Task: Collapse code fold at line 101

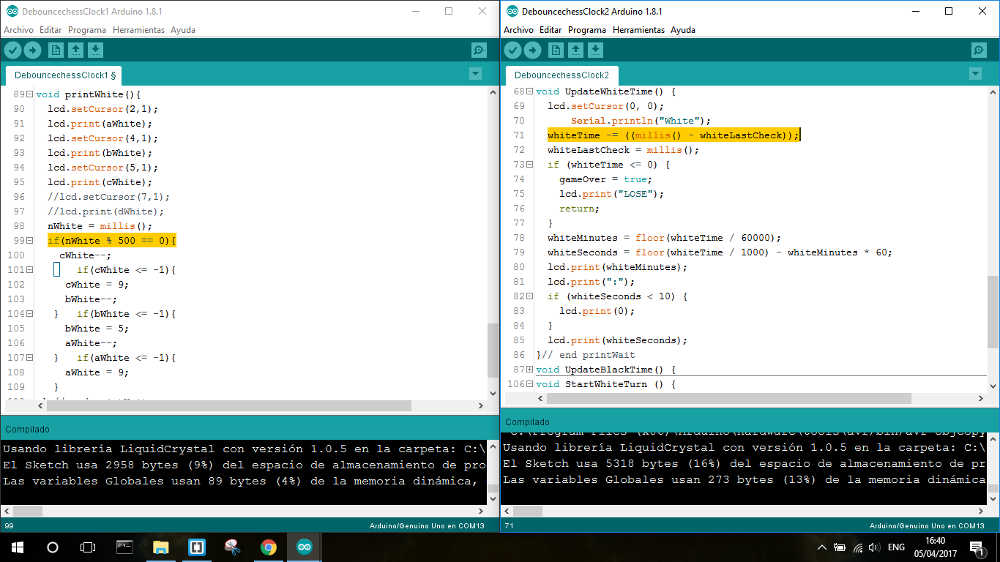Action: [29, 270]
